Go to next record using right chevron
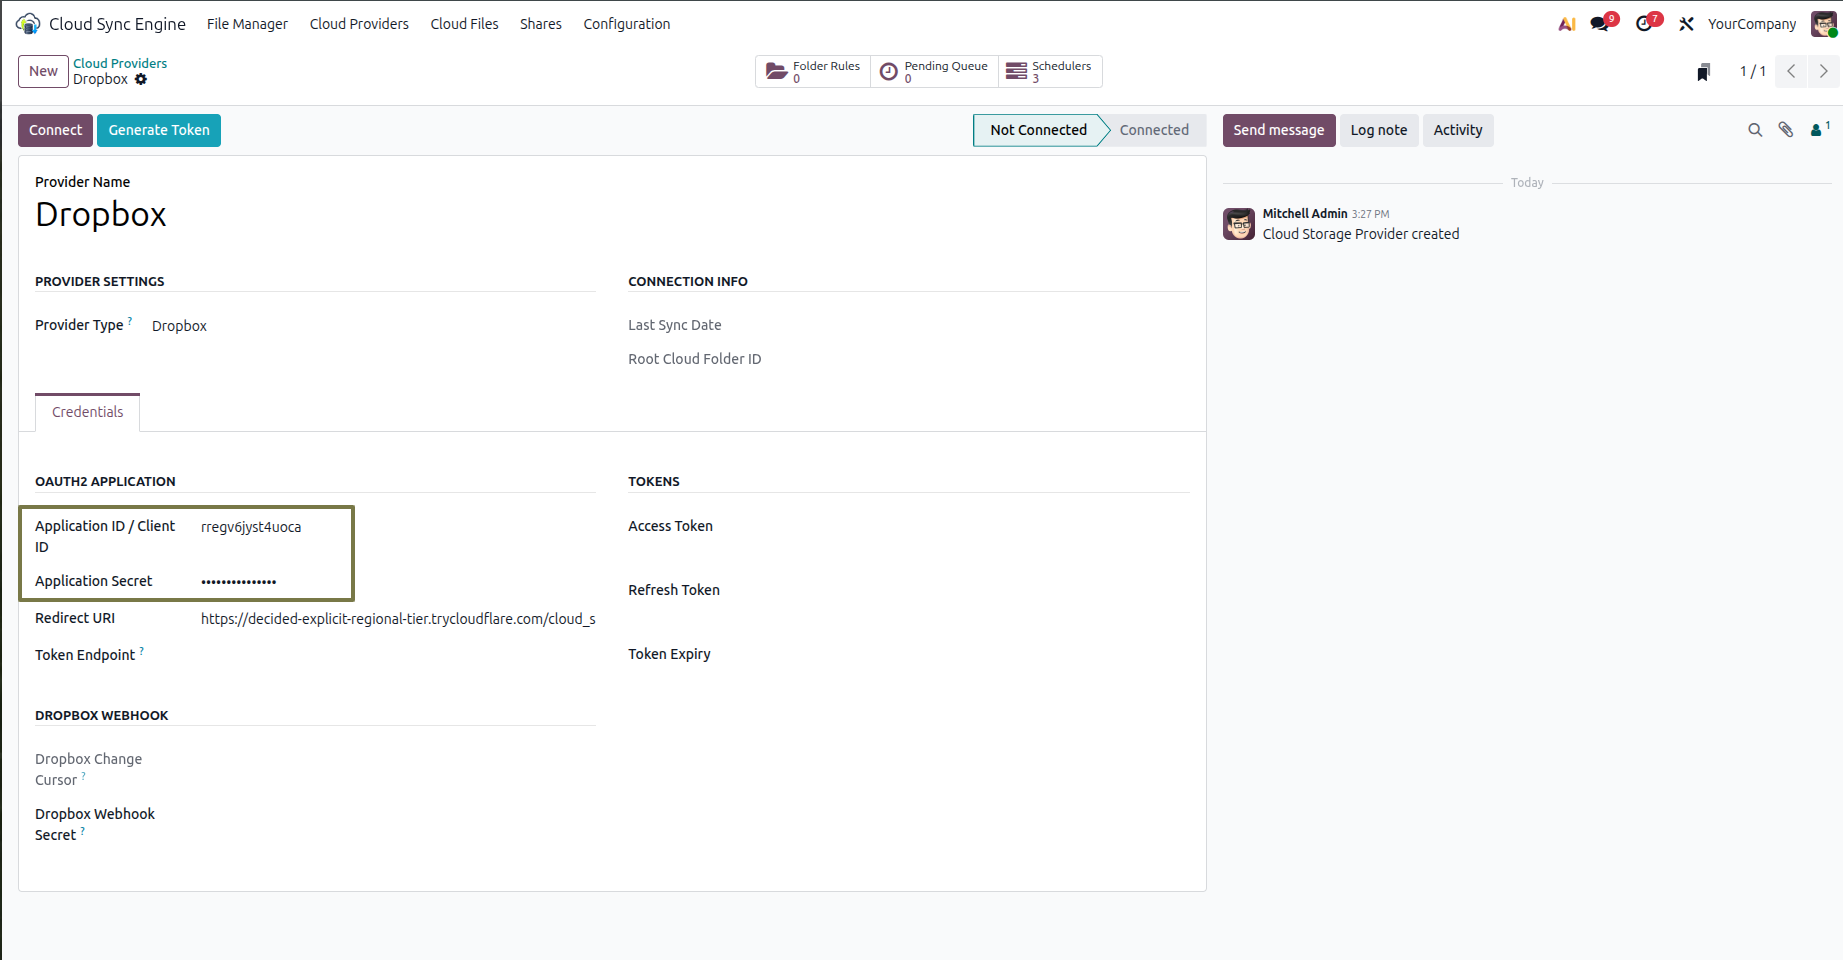Screen dimensions: 1843x960 coord(1824,71)
